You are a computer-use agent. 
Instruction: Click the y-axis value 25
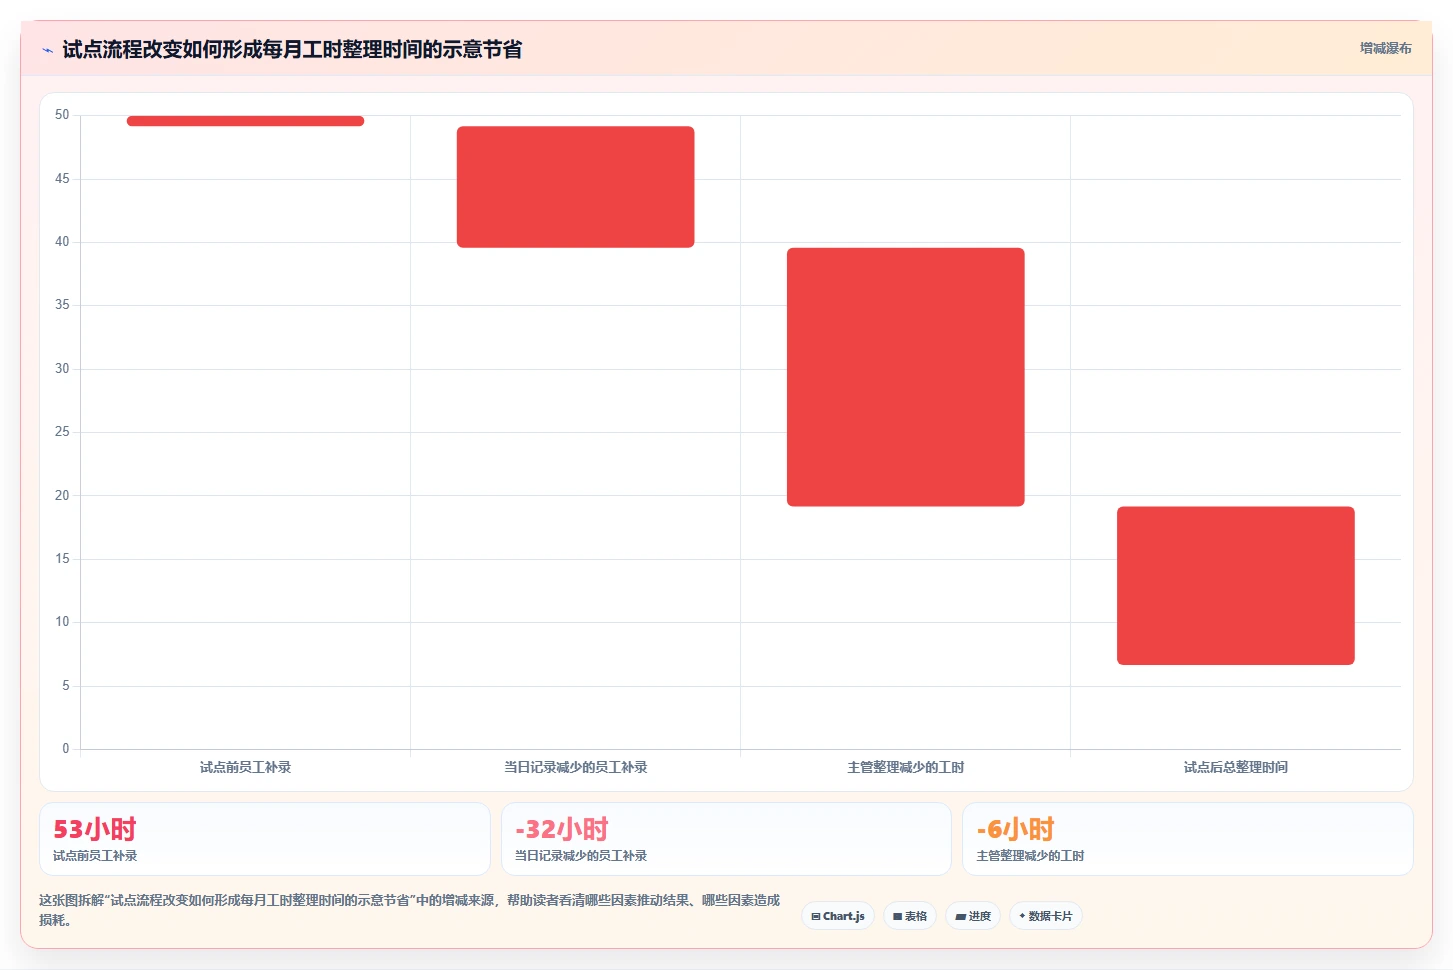(x=62, y=432)
